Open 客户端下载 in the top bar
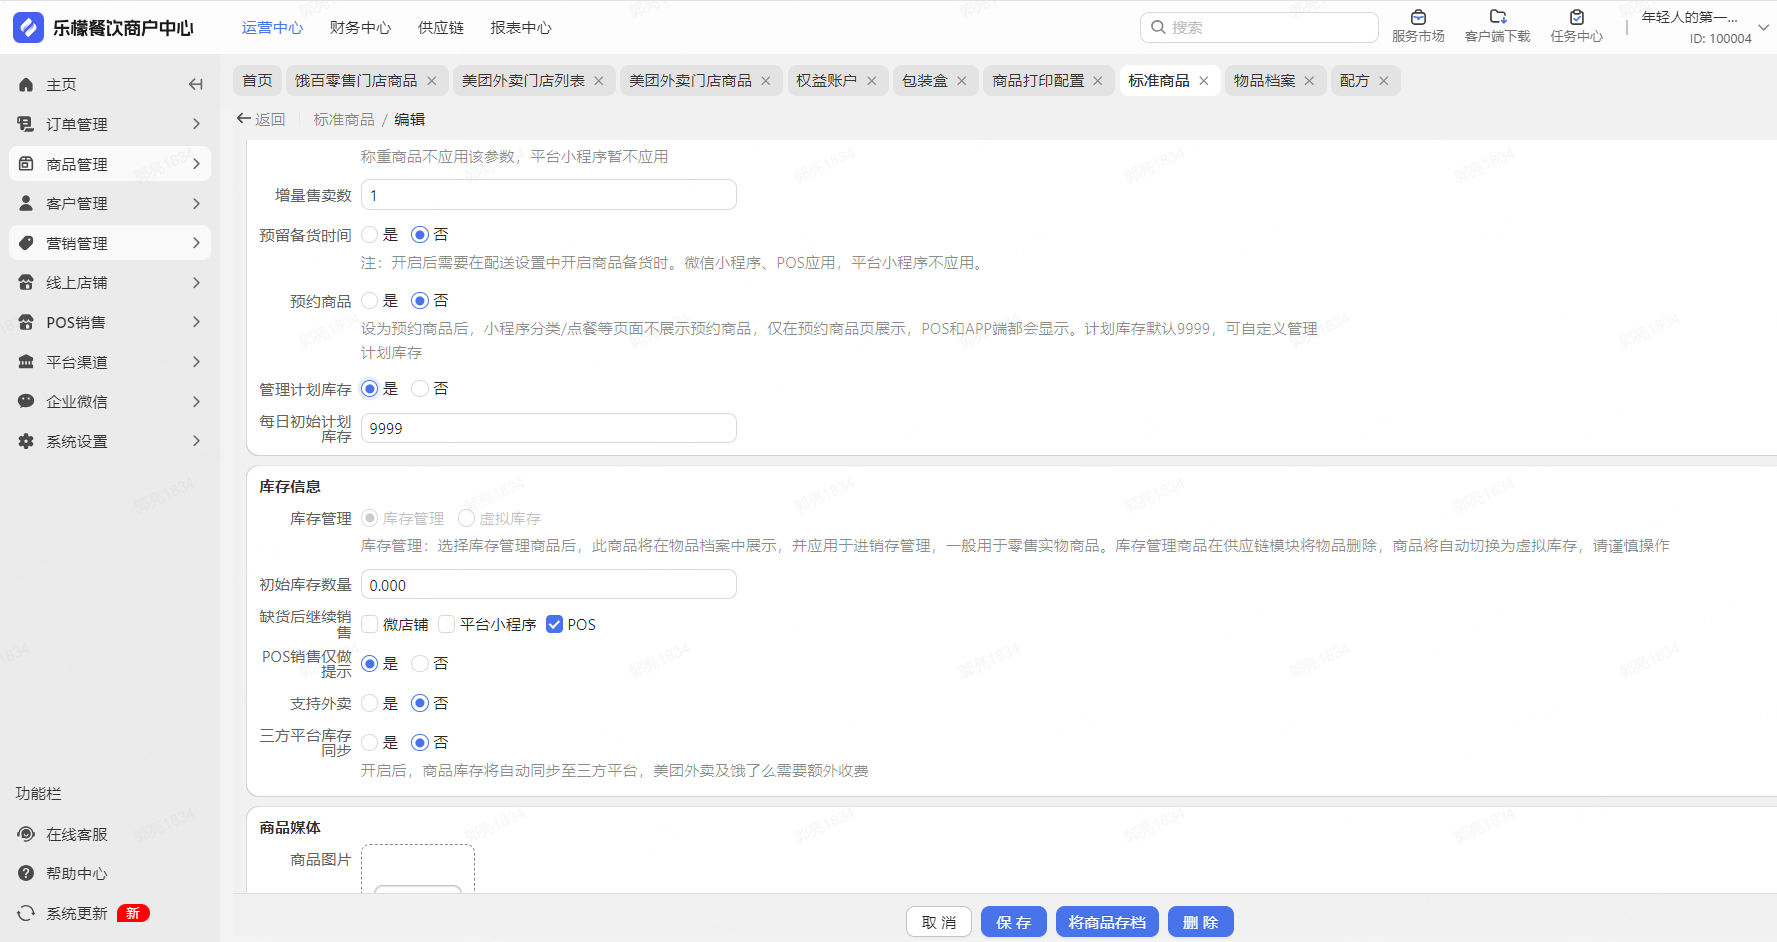Image resolution: width=1777 pixels, height=942 pixels. coord(1497,27)
